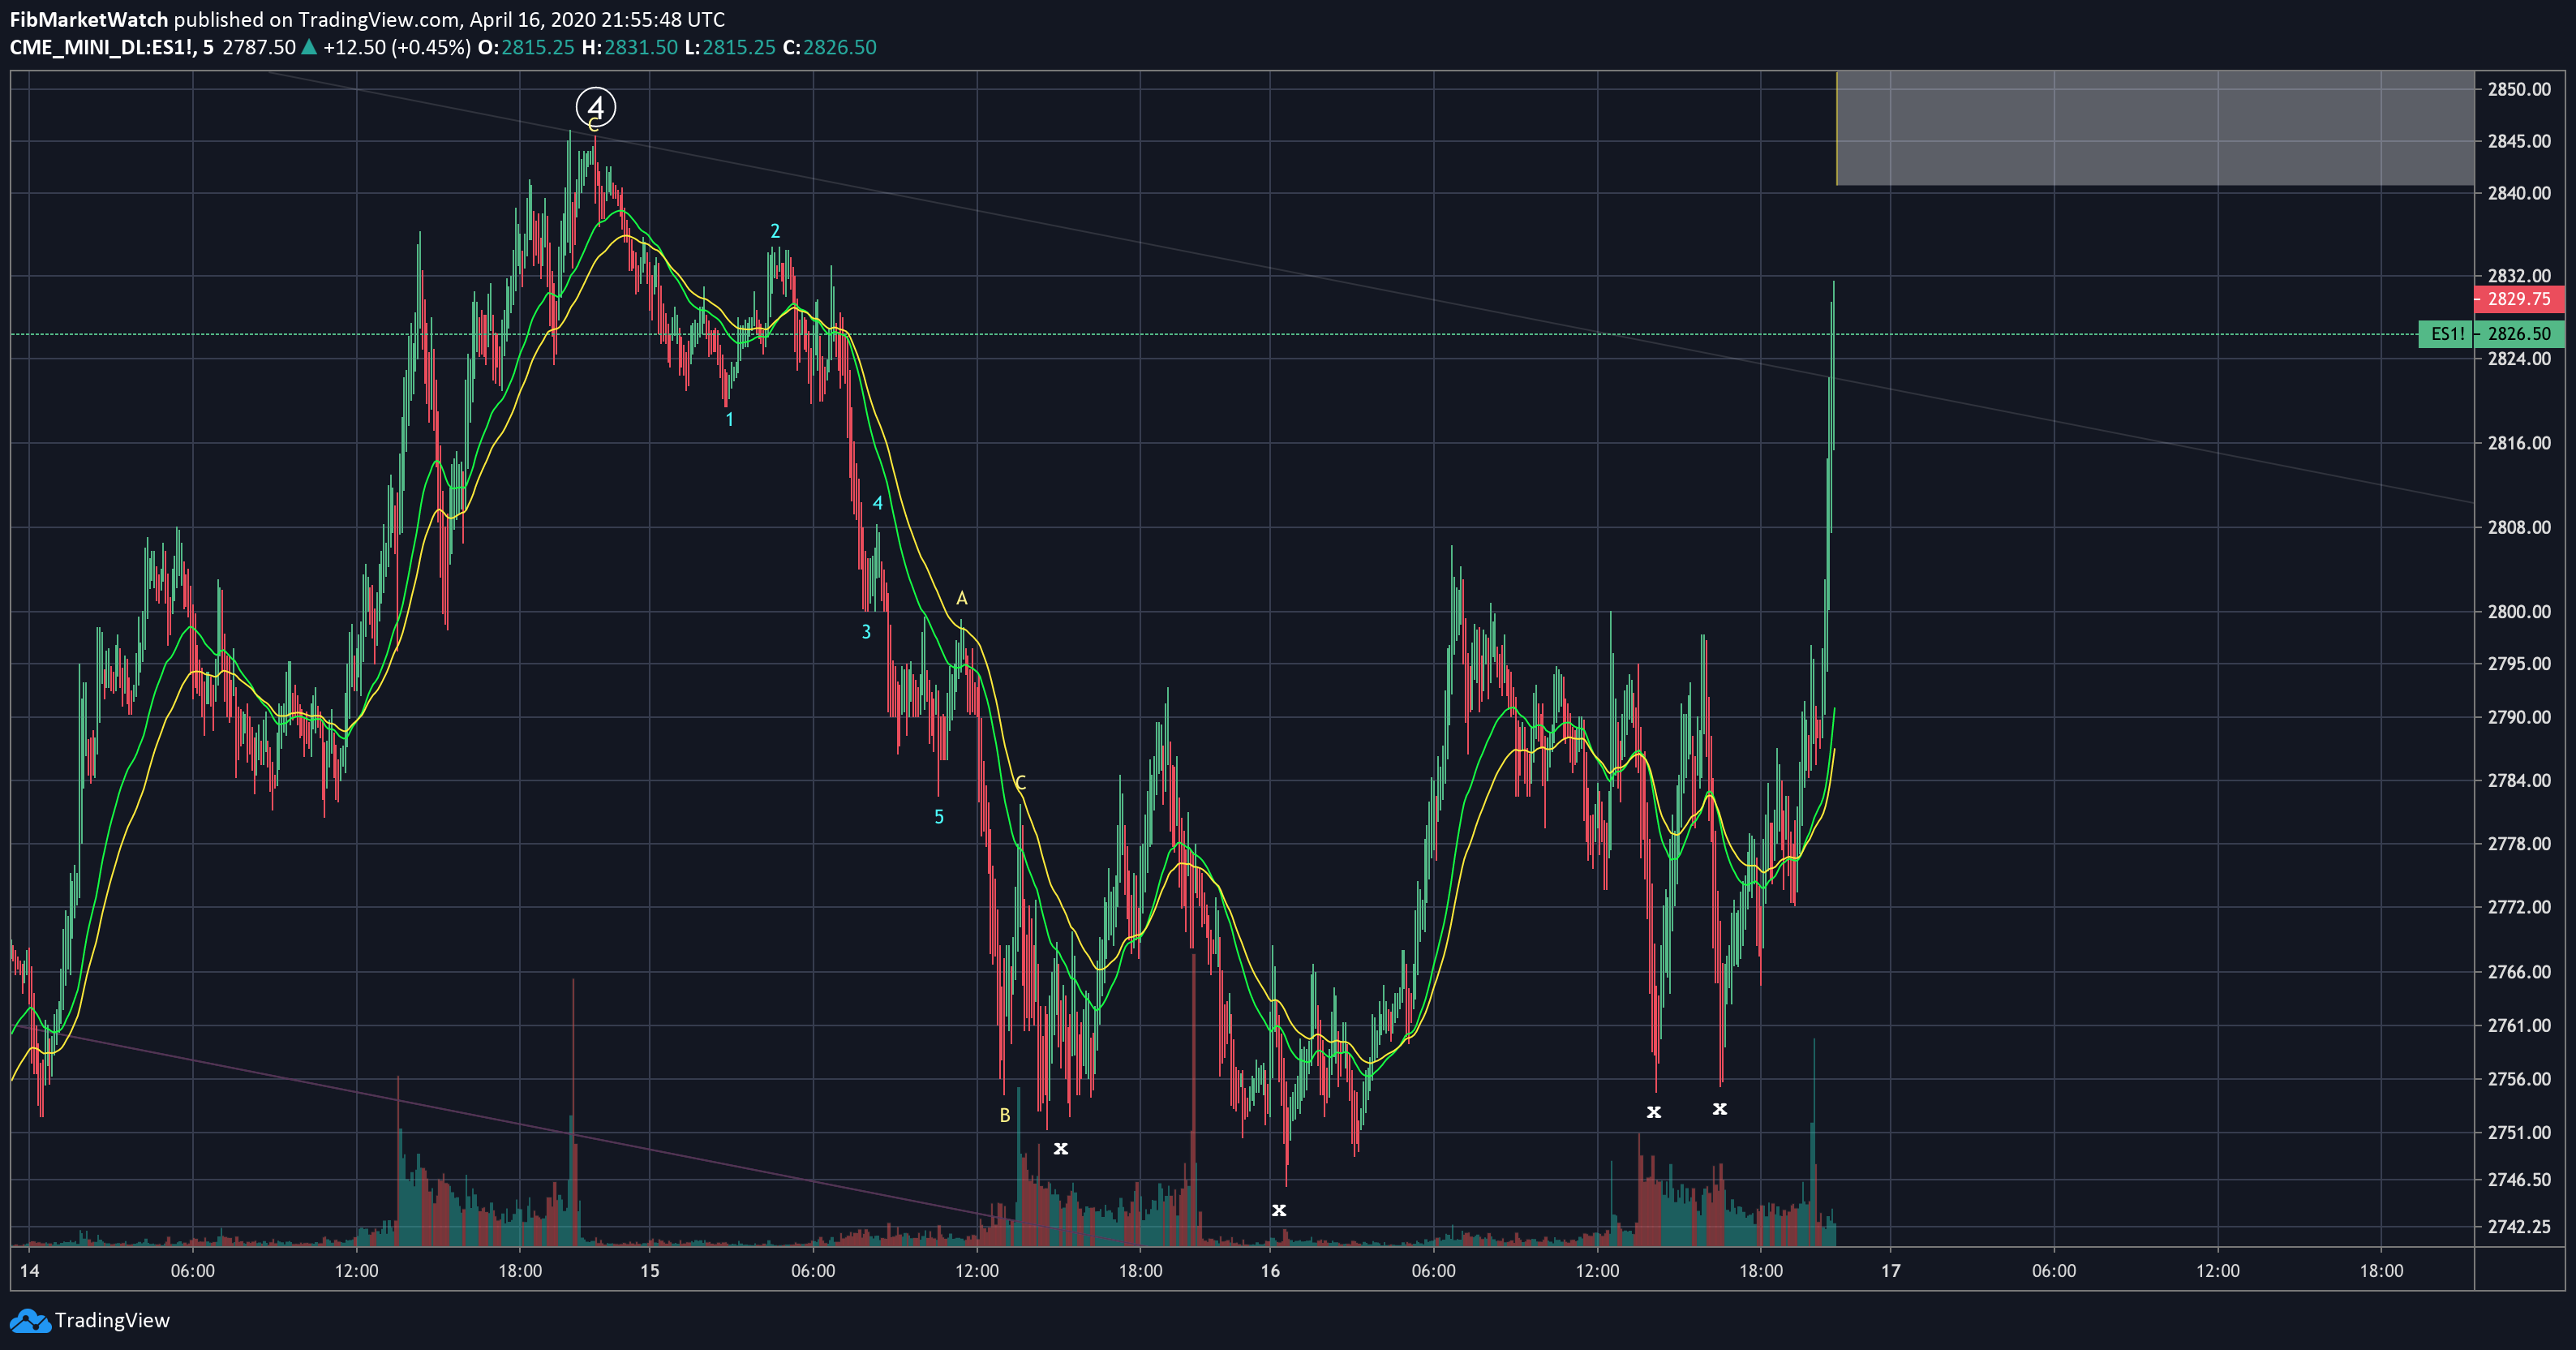The image size is (2576, 1350).
Task: Click the circled 4 wave label
Action: (x=596, y=106)
